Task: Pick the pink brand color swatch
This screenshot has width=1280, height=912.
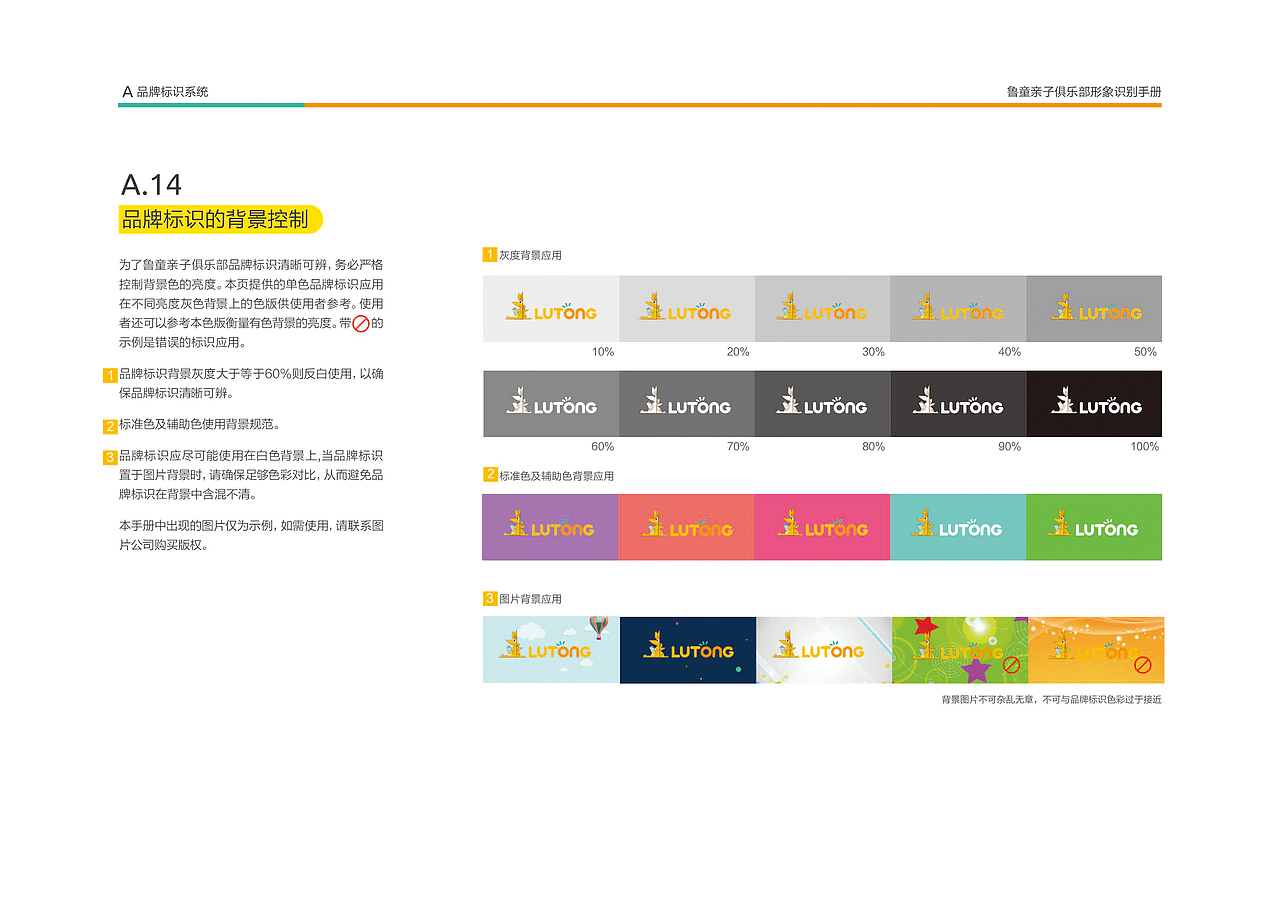Action: (822, 527)
